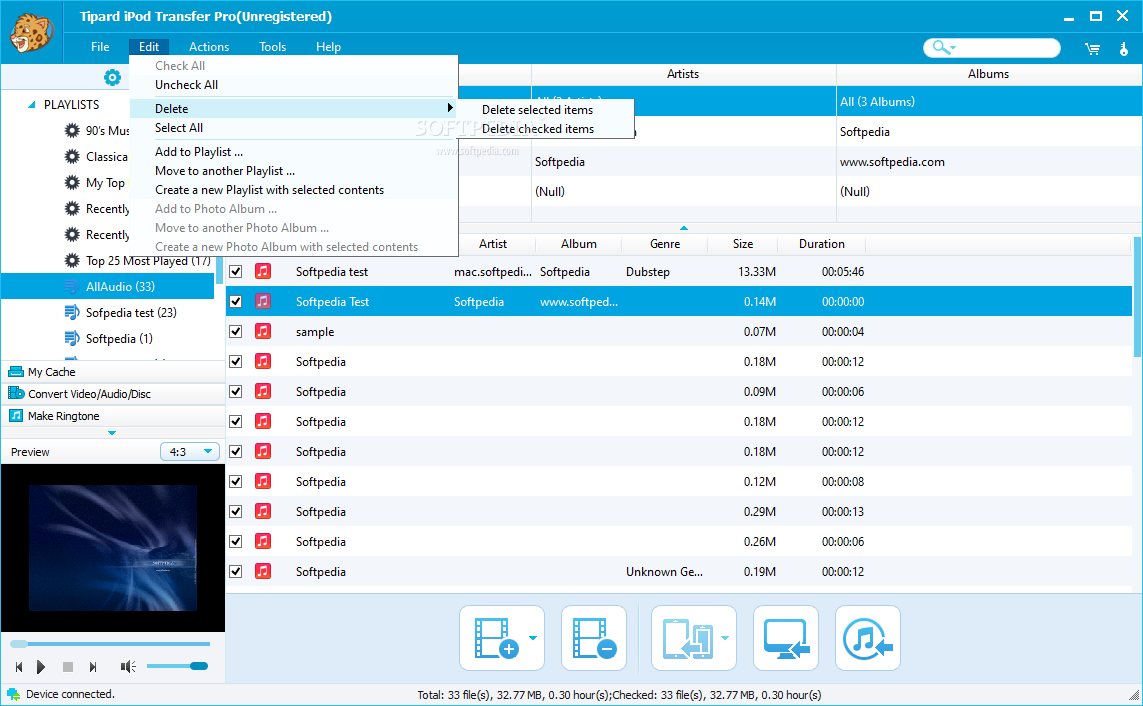Open the 4:3 aspect ratio dropdown
This screenshot has width=1143, height=706.
click(x=190, y=452)
